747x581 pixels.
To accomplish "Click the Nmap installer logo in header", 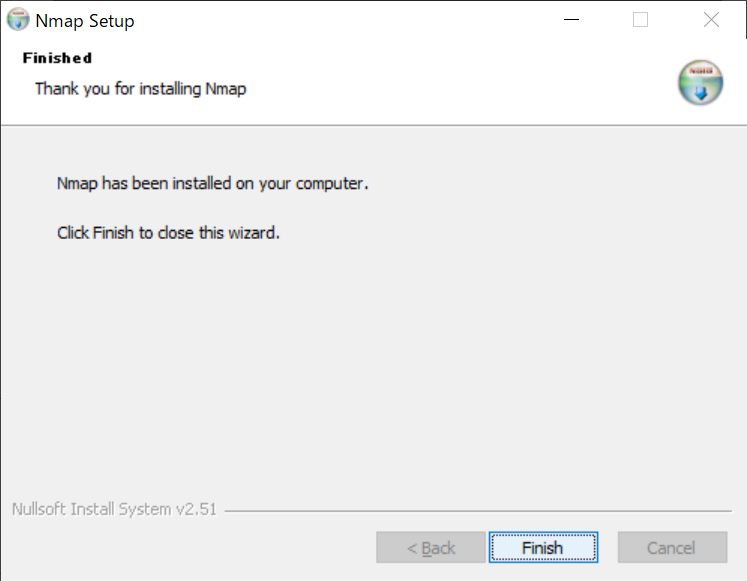I will click(700, 83).
